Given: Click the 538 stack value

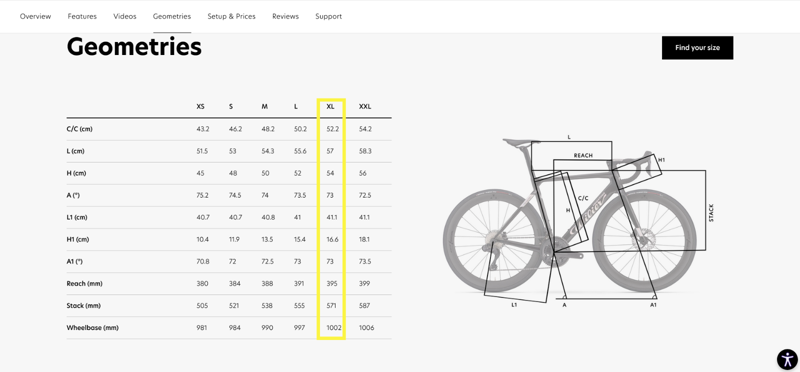Looking at the screenshot, I should (267, 306).
